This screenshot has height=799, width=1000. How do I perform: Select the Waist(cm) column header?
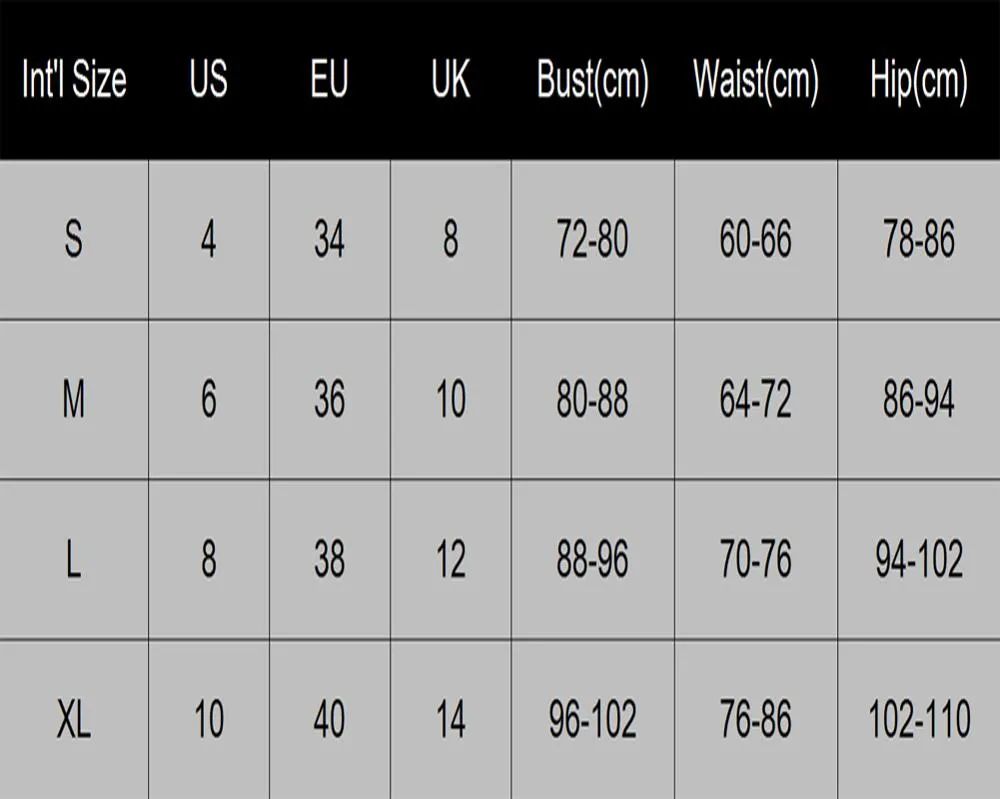click(756, 80)
